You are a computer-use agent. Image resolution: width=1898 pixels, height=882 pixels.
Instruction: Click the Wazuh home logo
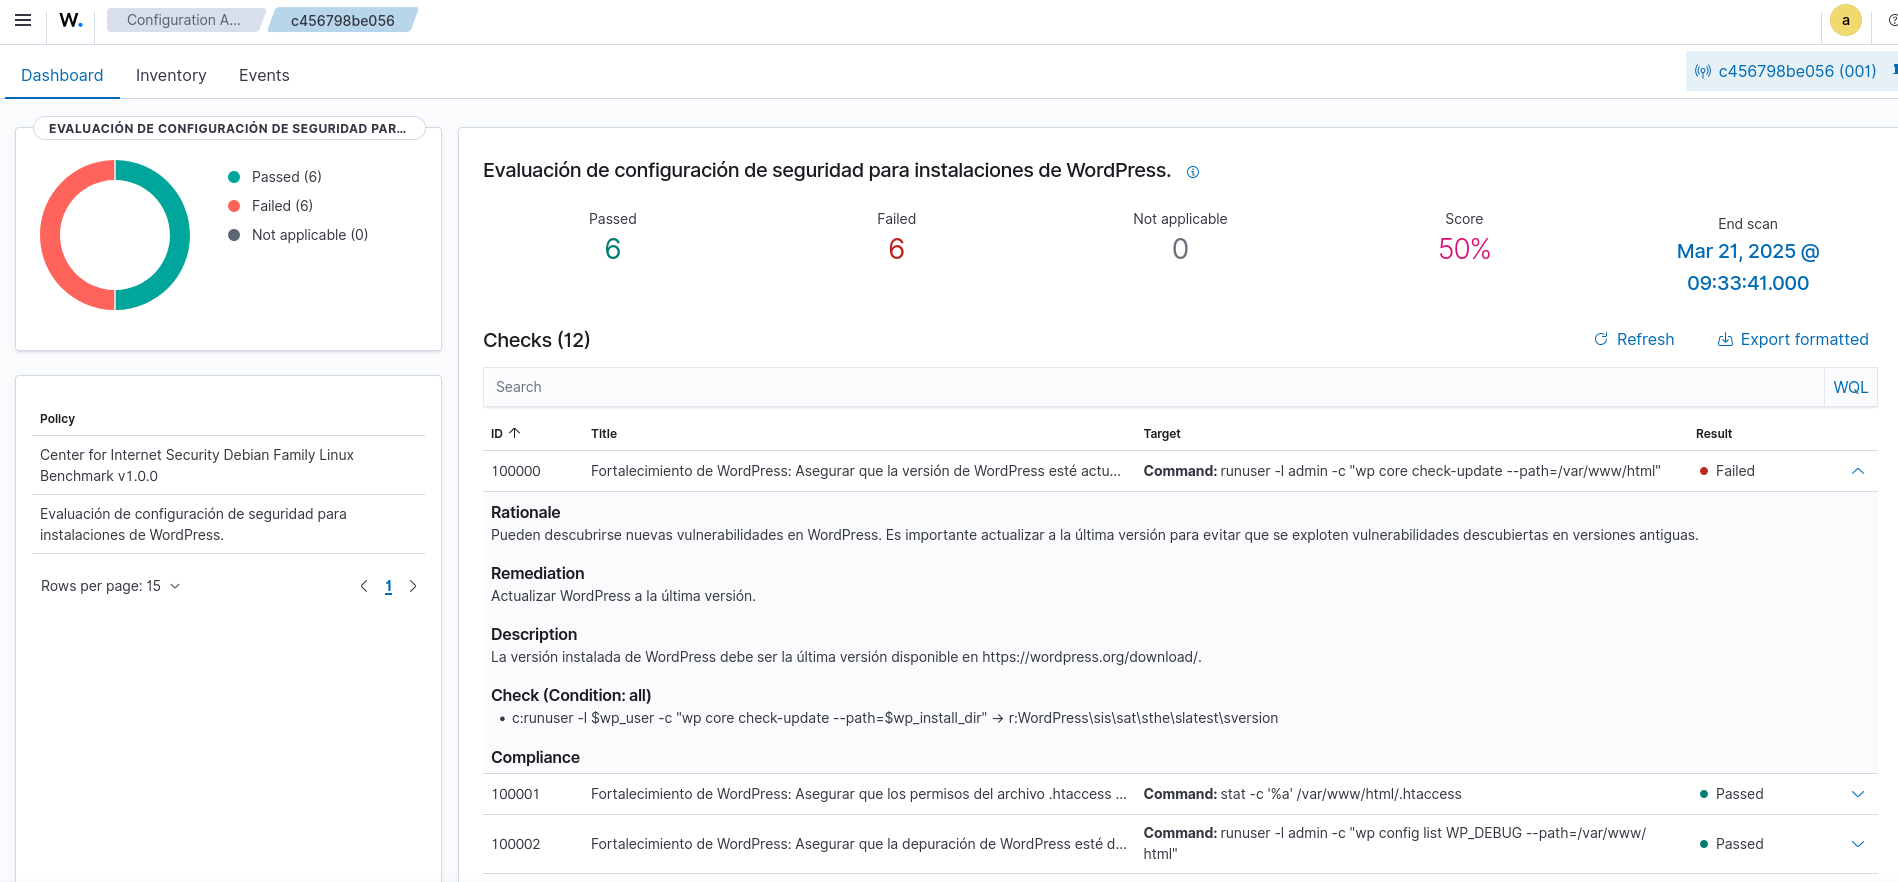(71, 20)
